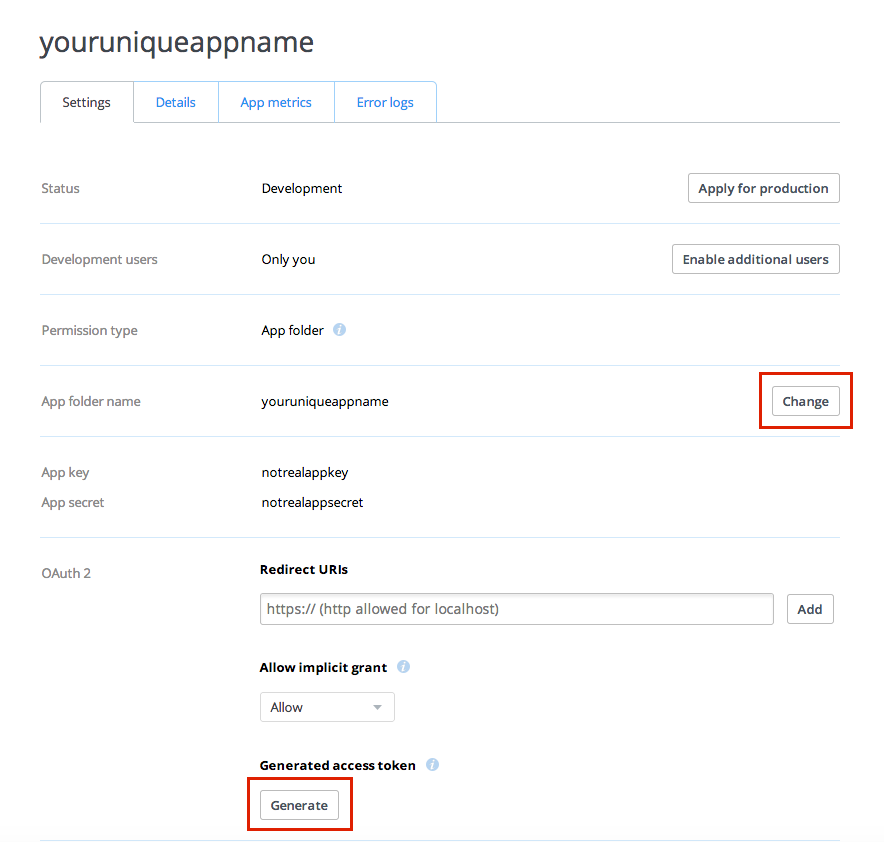
Task: Click the Development status value
Action: click(x=302, y=188)
